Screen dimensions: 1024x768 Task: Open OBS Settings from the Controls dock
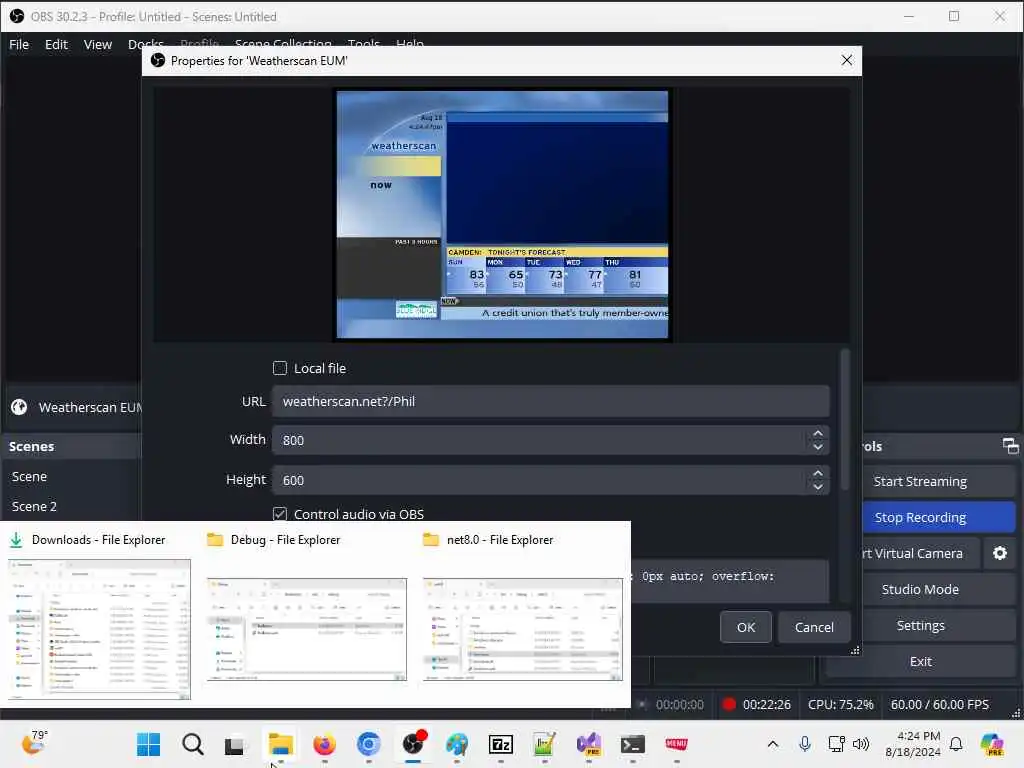[920, 626]
